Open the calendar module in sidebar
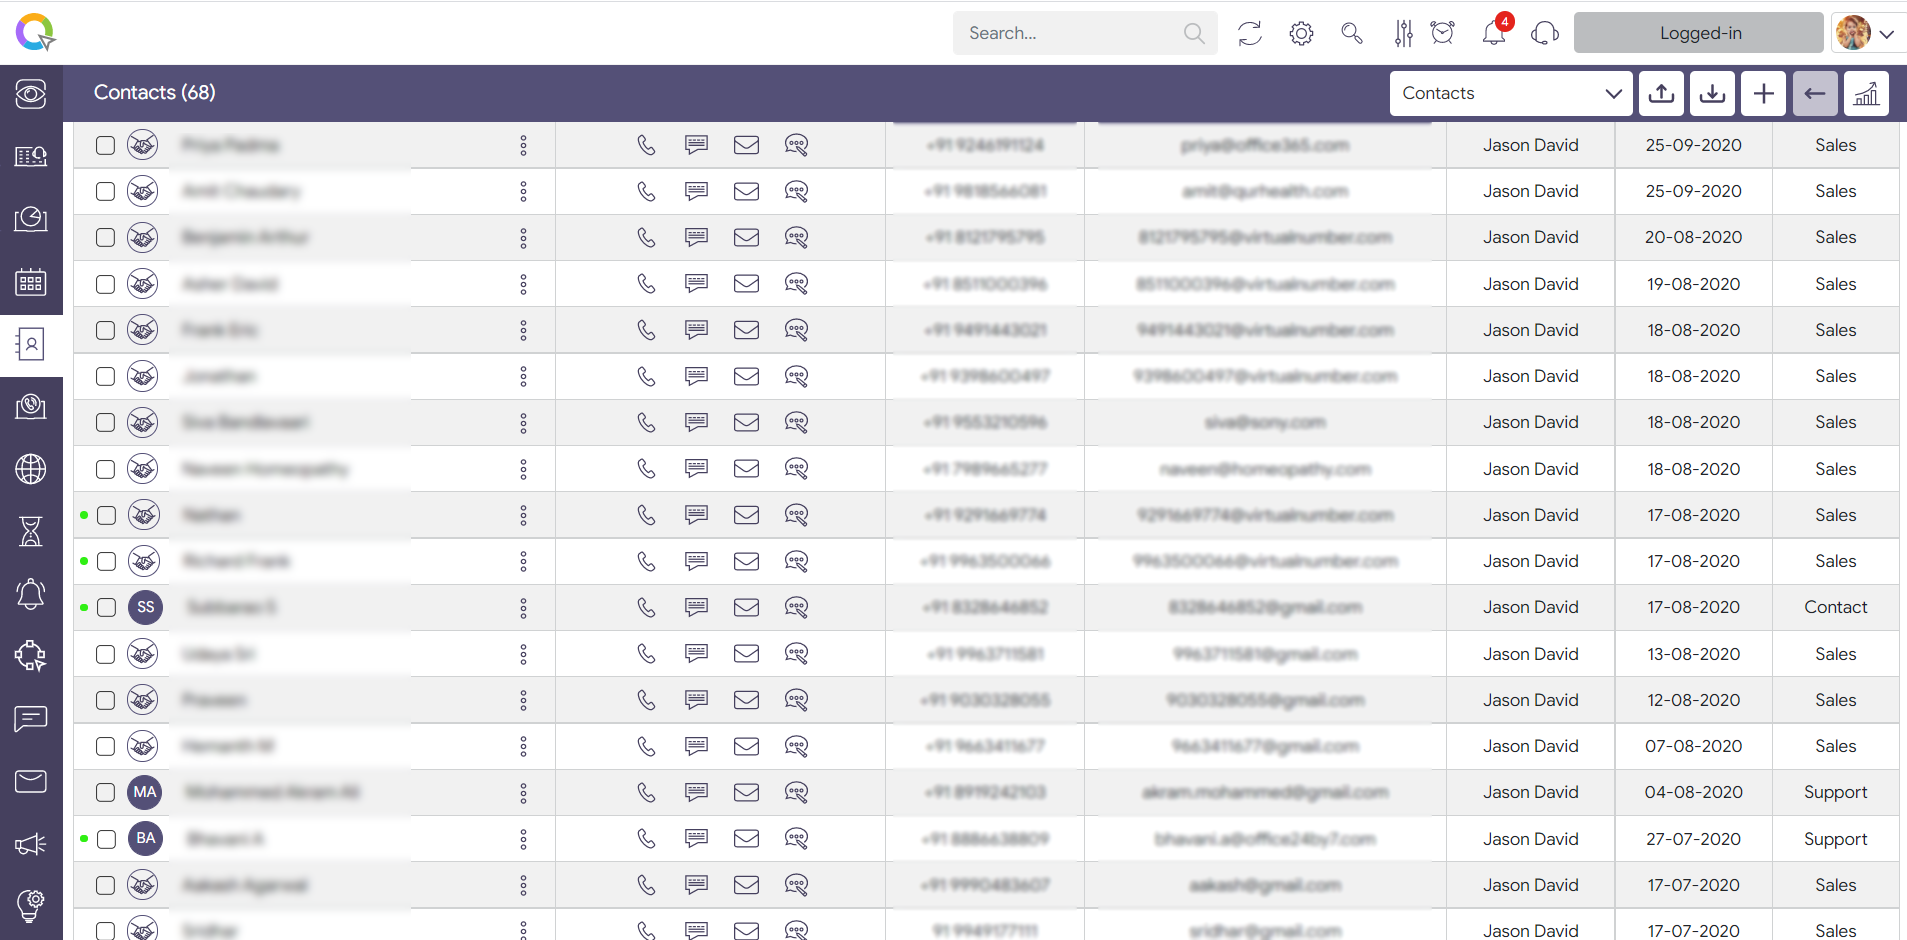 click(x=31, y=282)
